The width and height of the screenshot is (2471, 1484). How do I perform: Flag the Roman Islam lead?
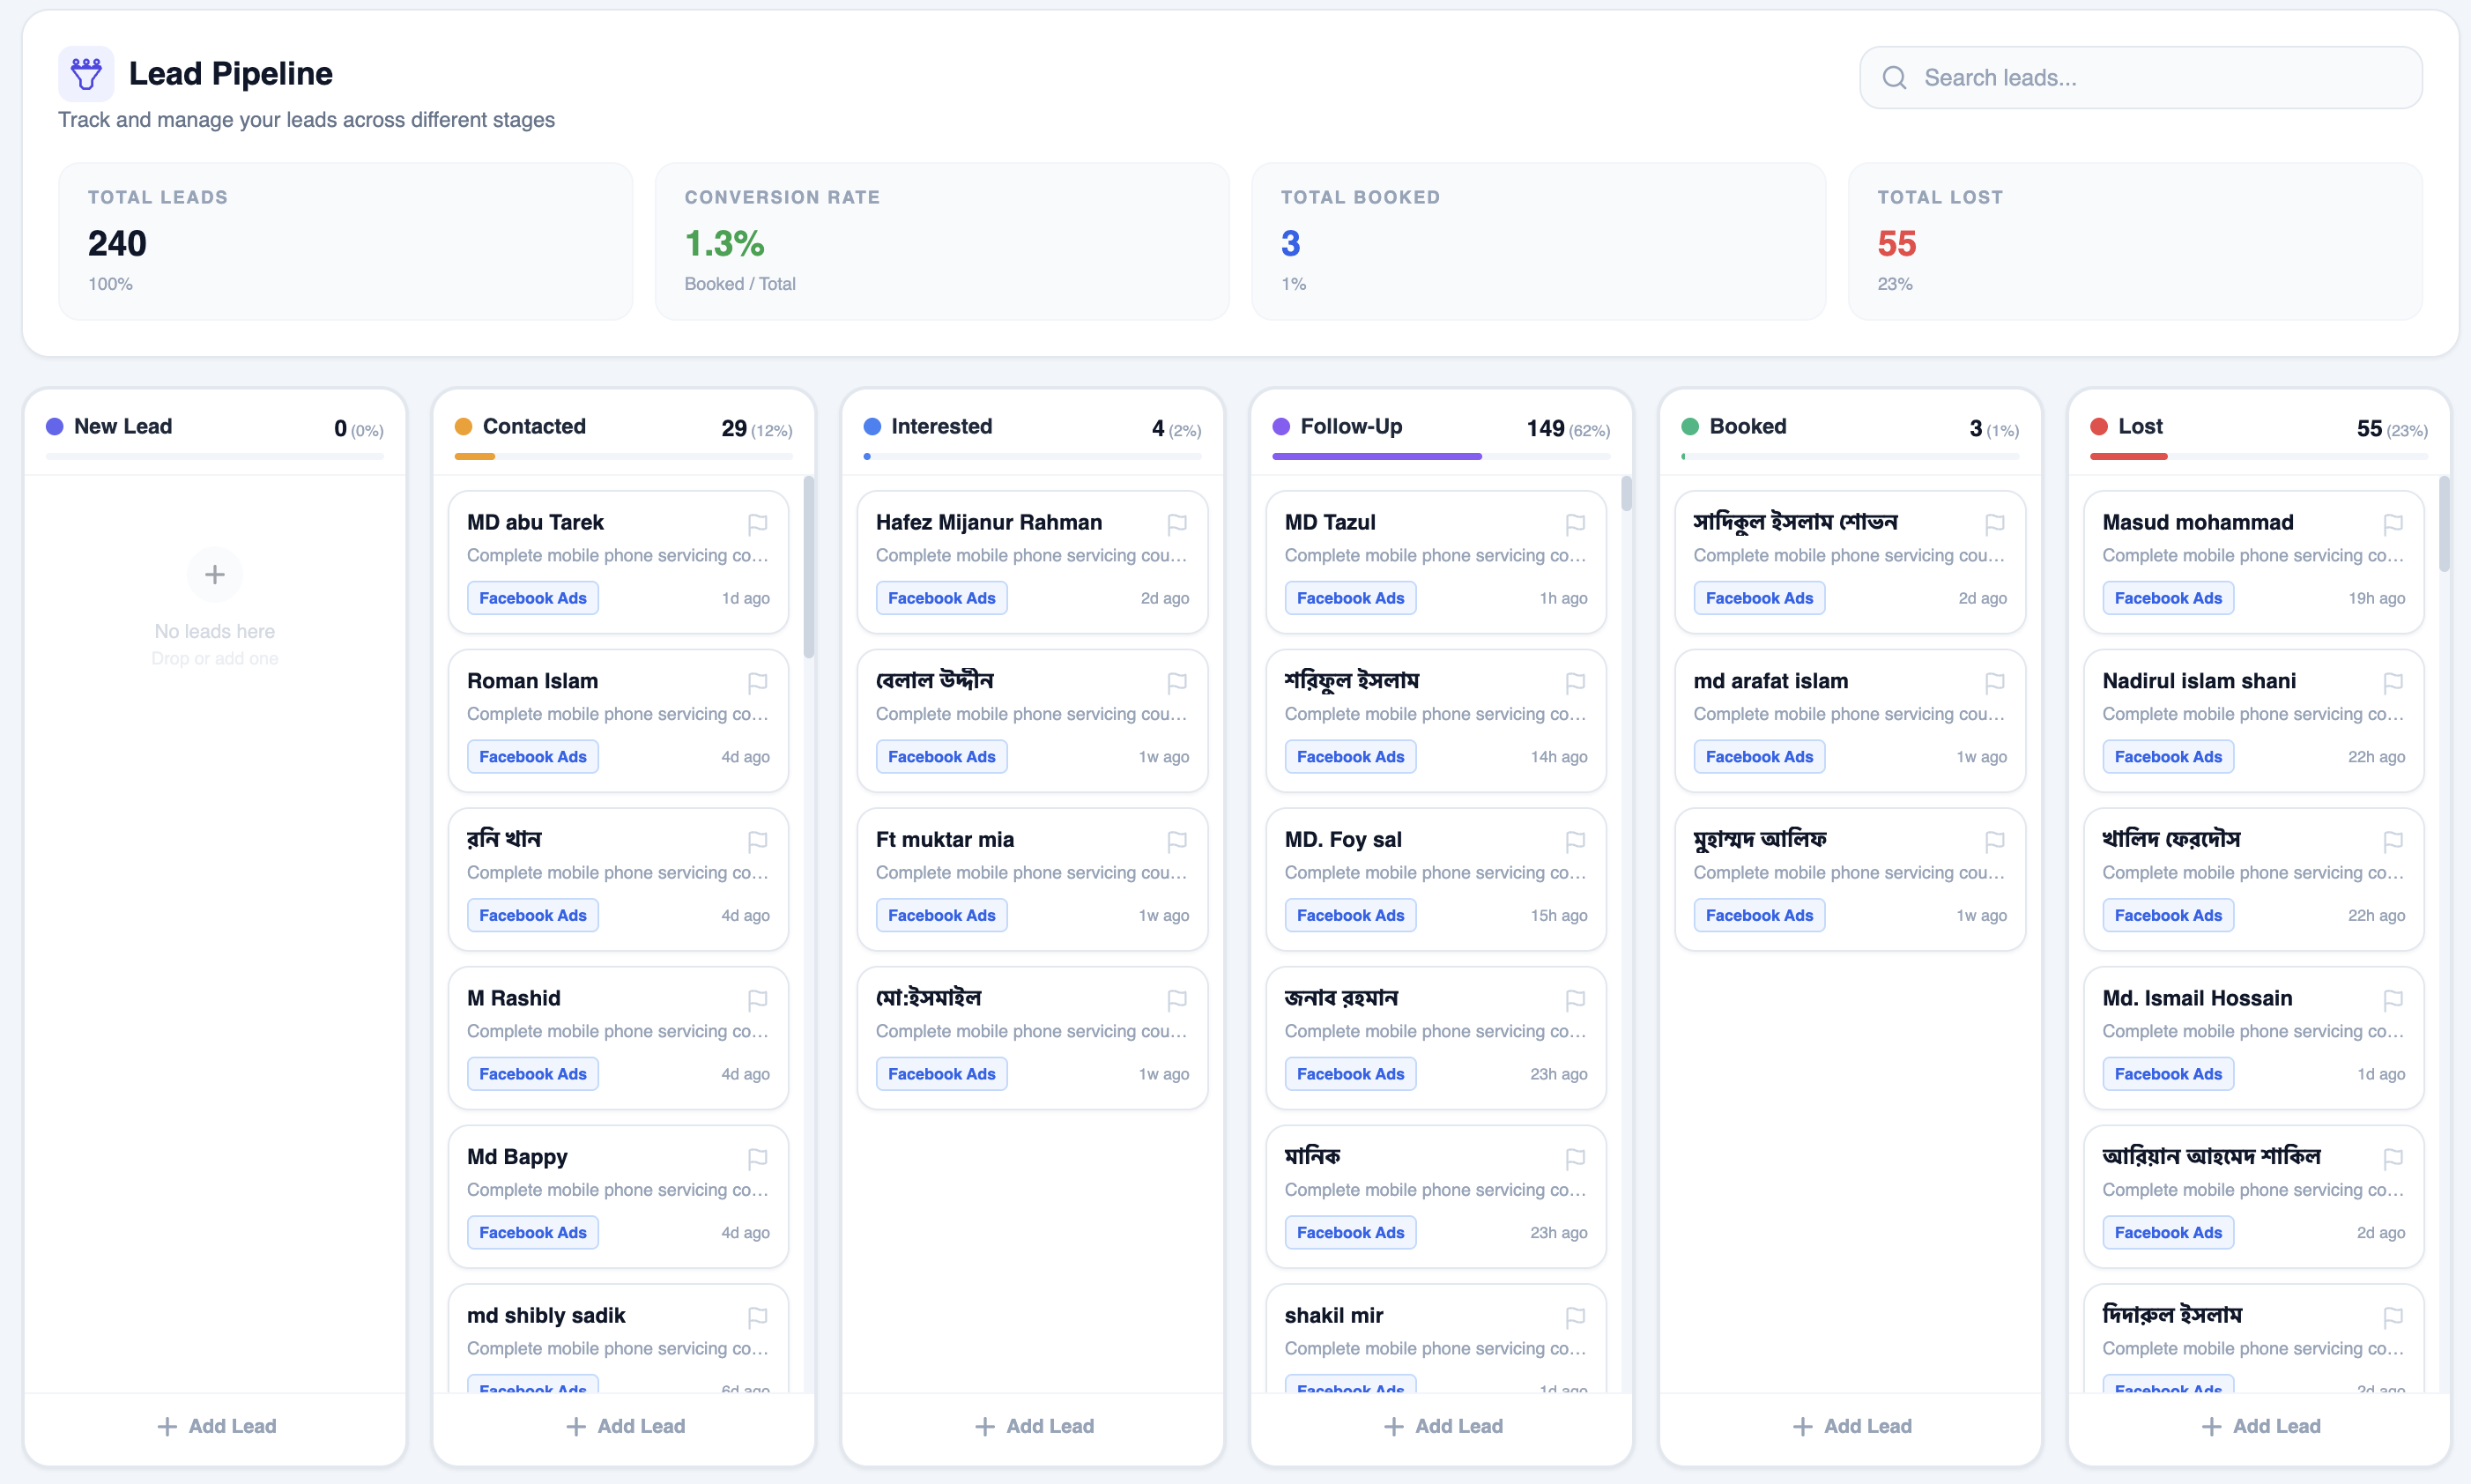tap(757, 683)
